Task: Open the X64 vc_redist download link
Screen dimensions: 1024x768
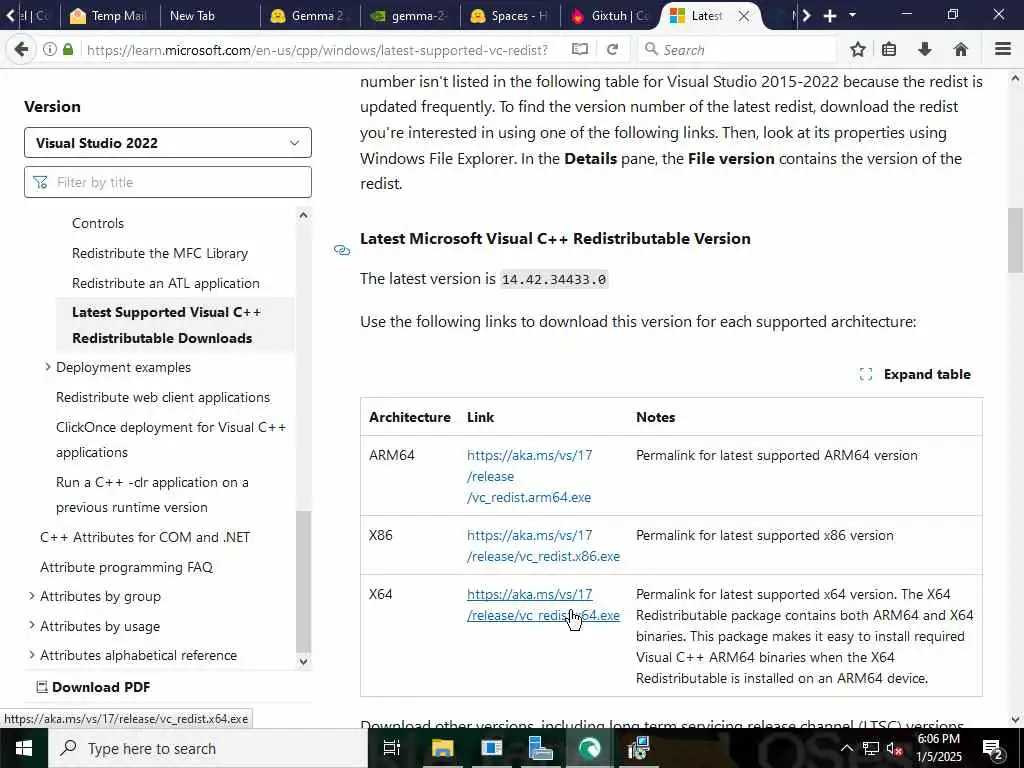Action: (x=543, y=605)
